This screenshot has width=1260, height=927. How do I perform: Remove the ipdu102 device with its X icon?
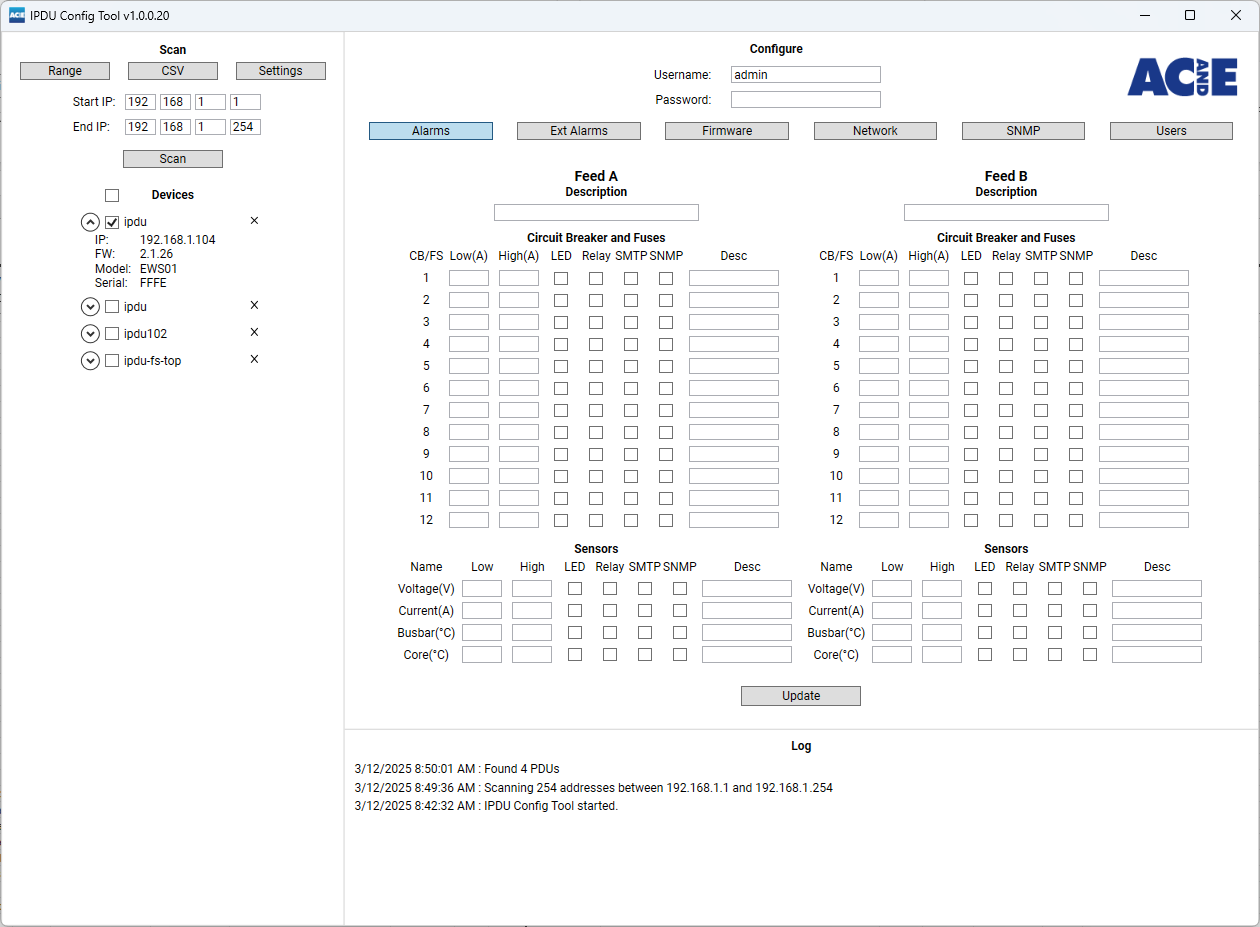[254, 333]
